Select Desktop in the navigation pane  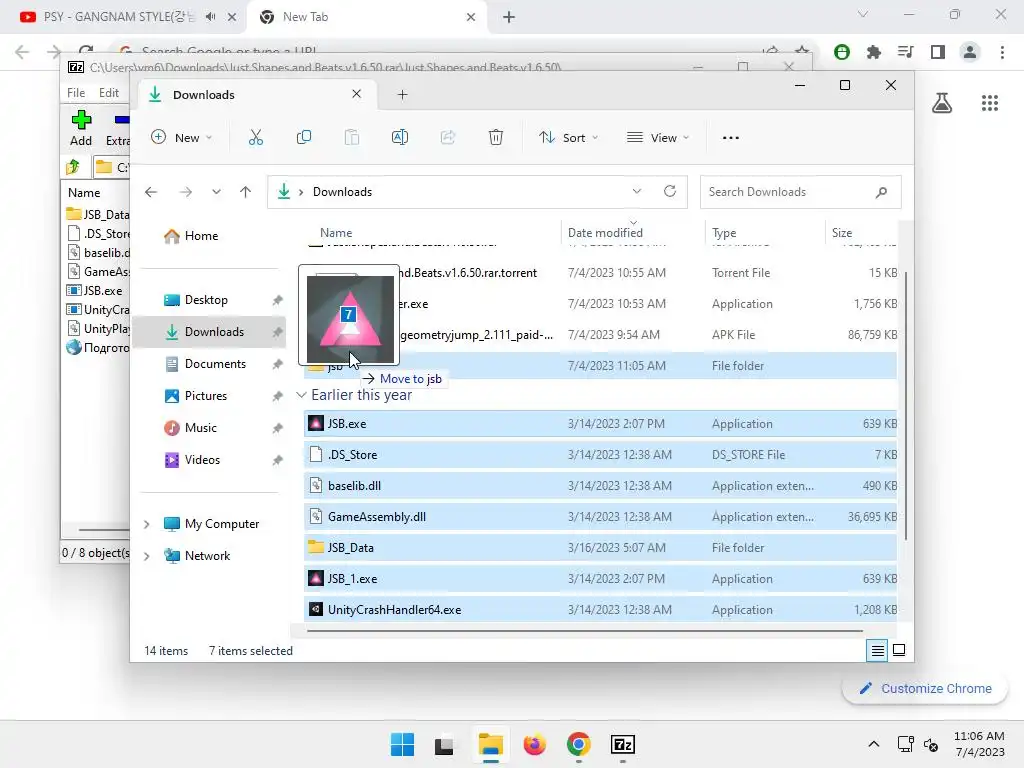coord(206,300)
